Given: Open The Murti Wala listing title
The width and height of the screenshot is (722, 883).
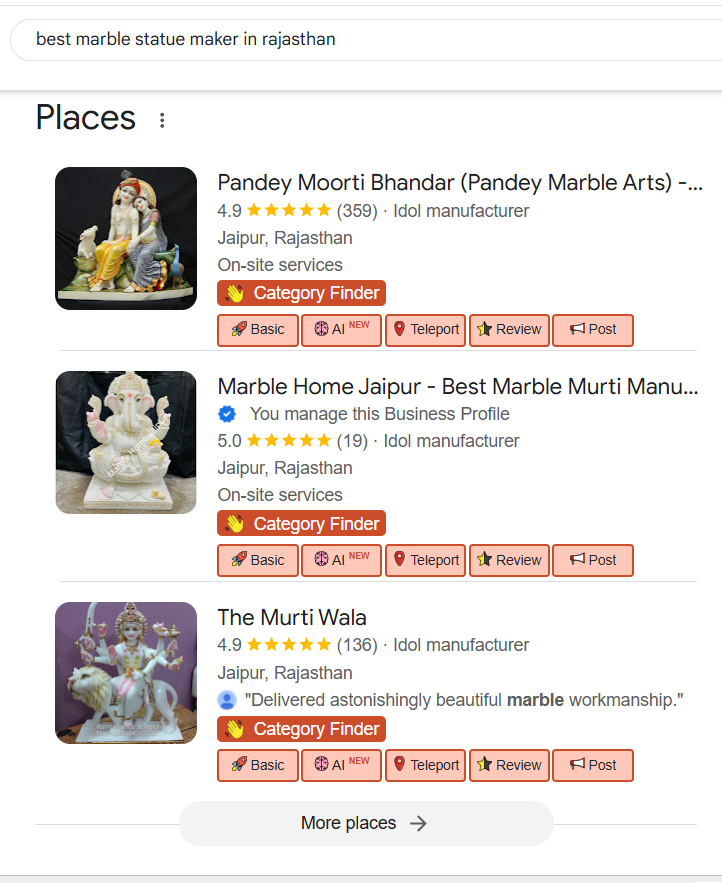Looking at the screenshot, I should coord(292,617).
